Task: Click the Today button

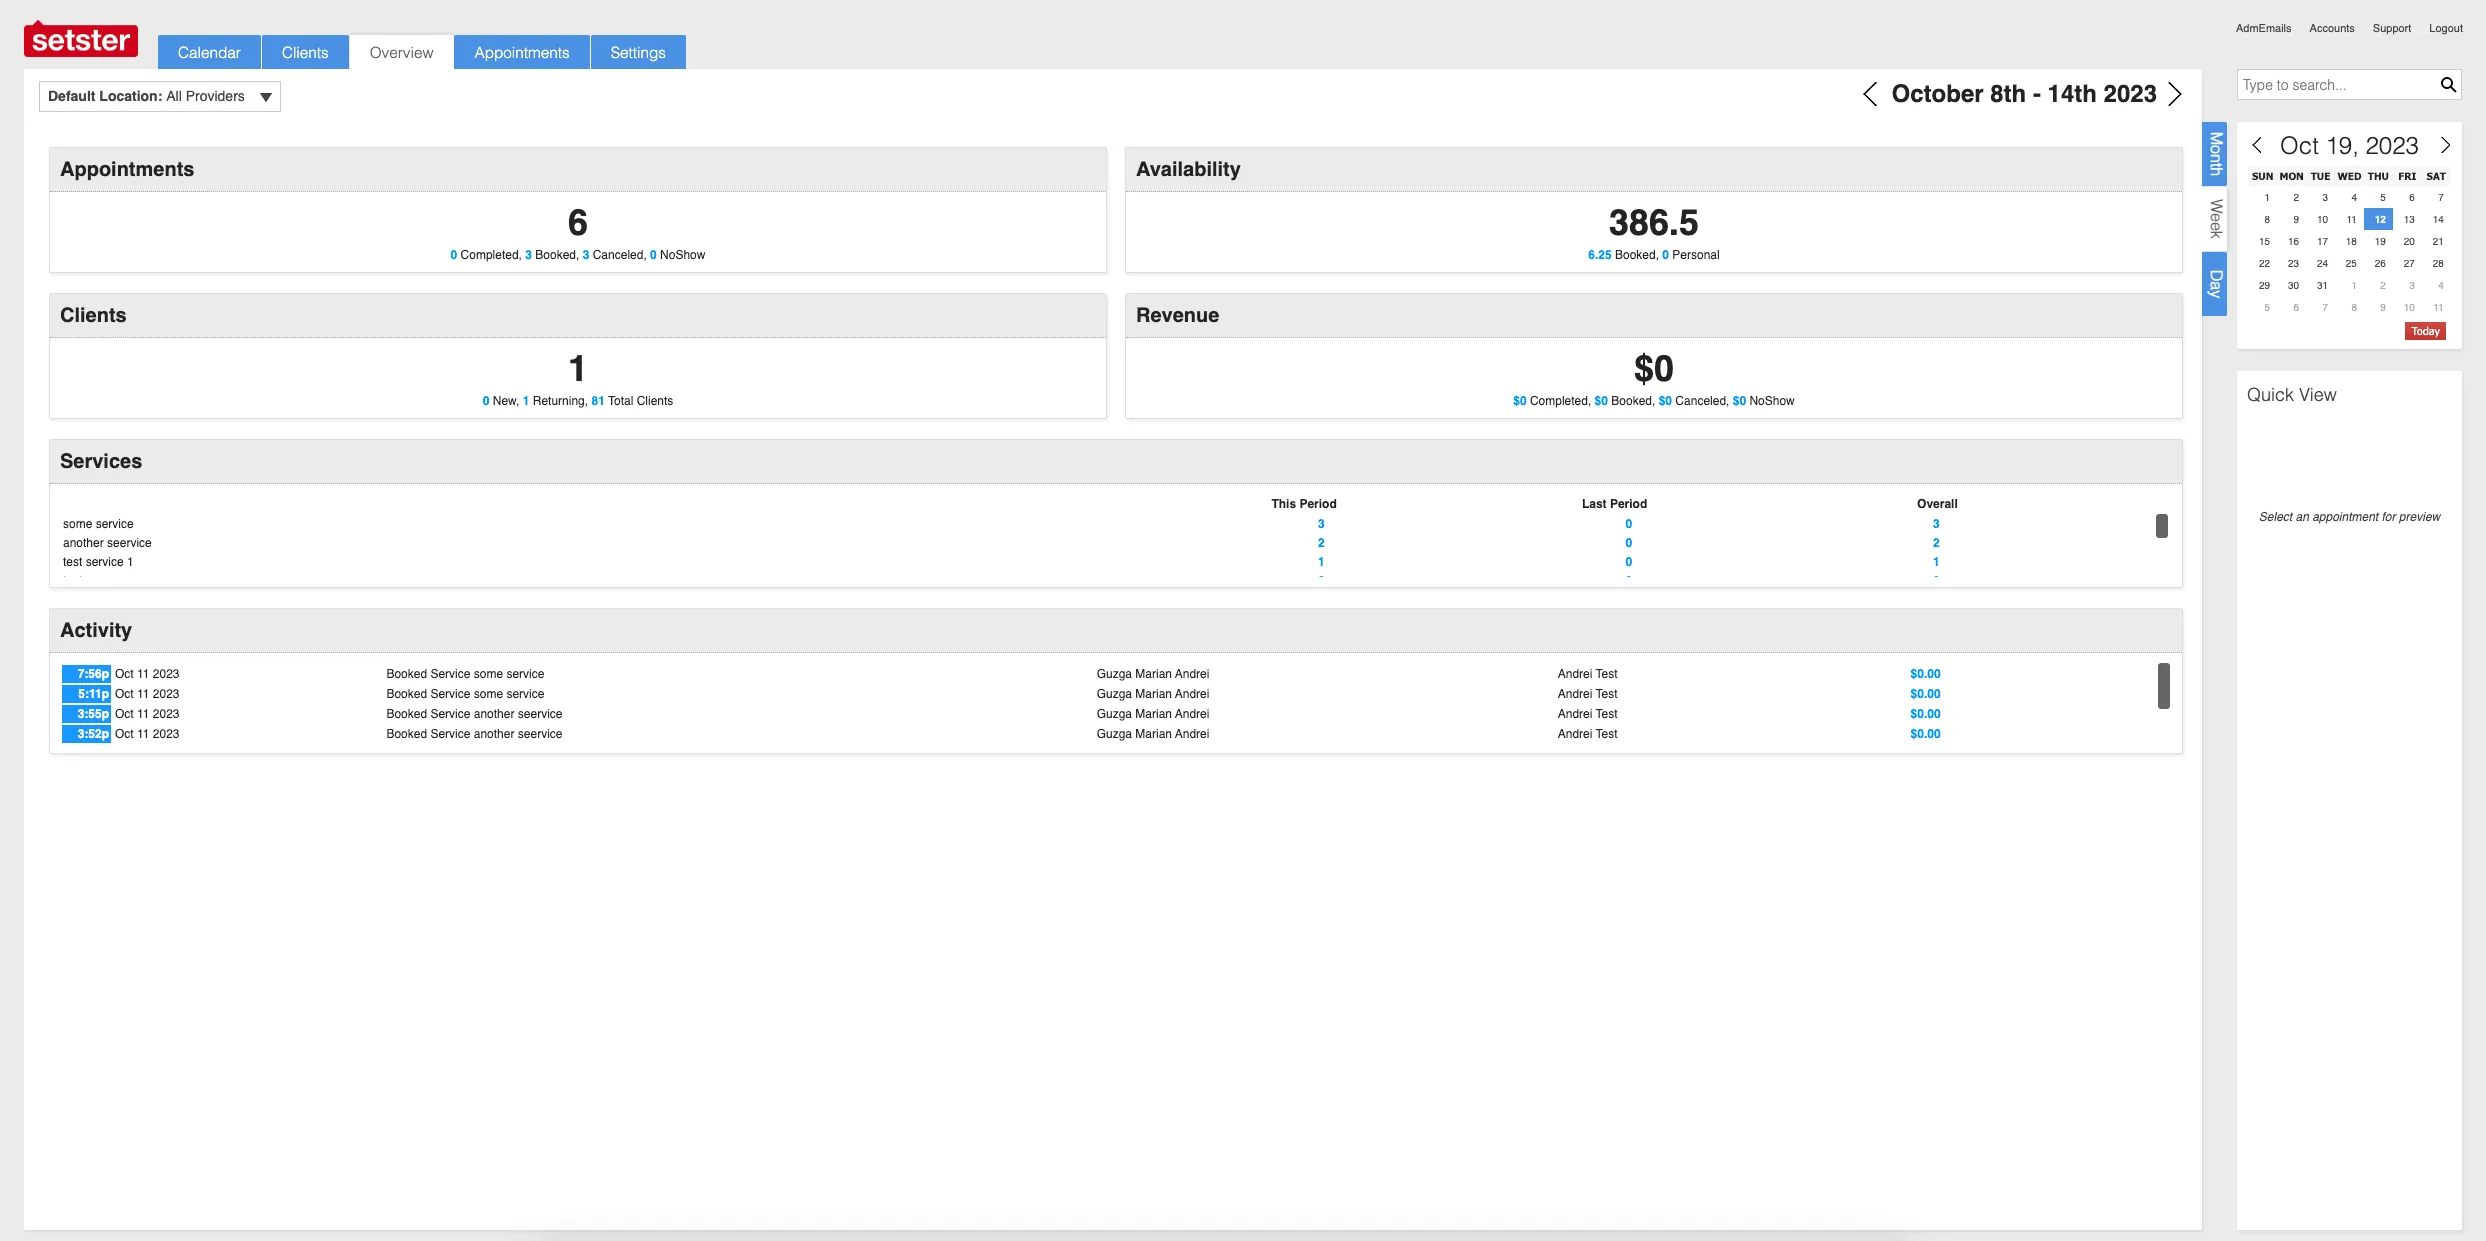Action: click(2424, 332)
